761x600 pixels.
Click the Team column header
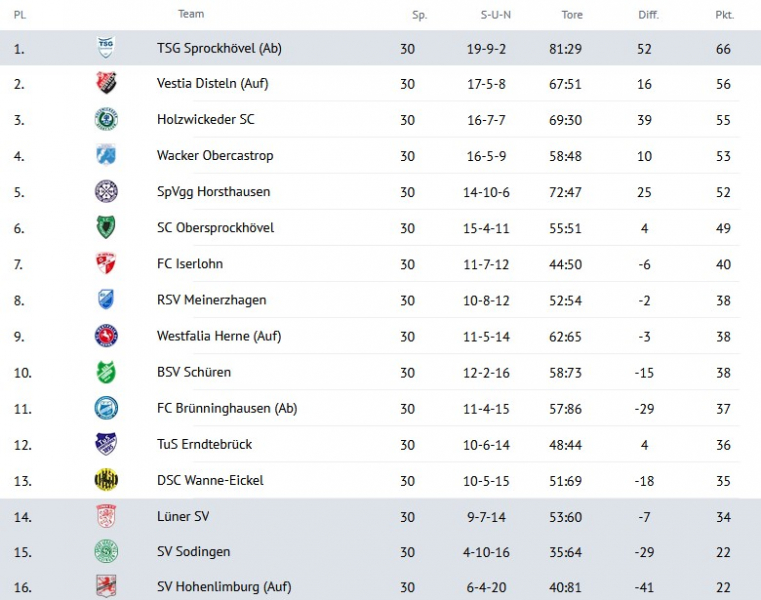coord(191,14)
